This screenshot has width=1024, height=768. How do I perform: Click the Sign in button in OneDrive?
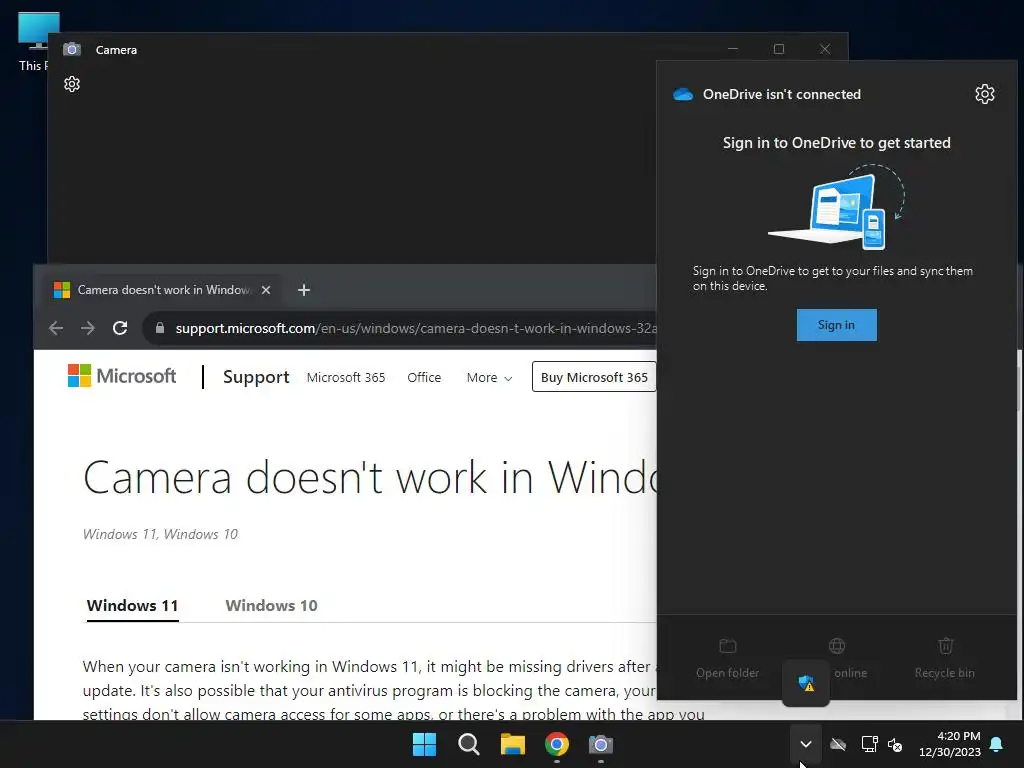click(x=837, y=325)
